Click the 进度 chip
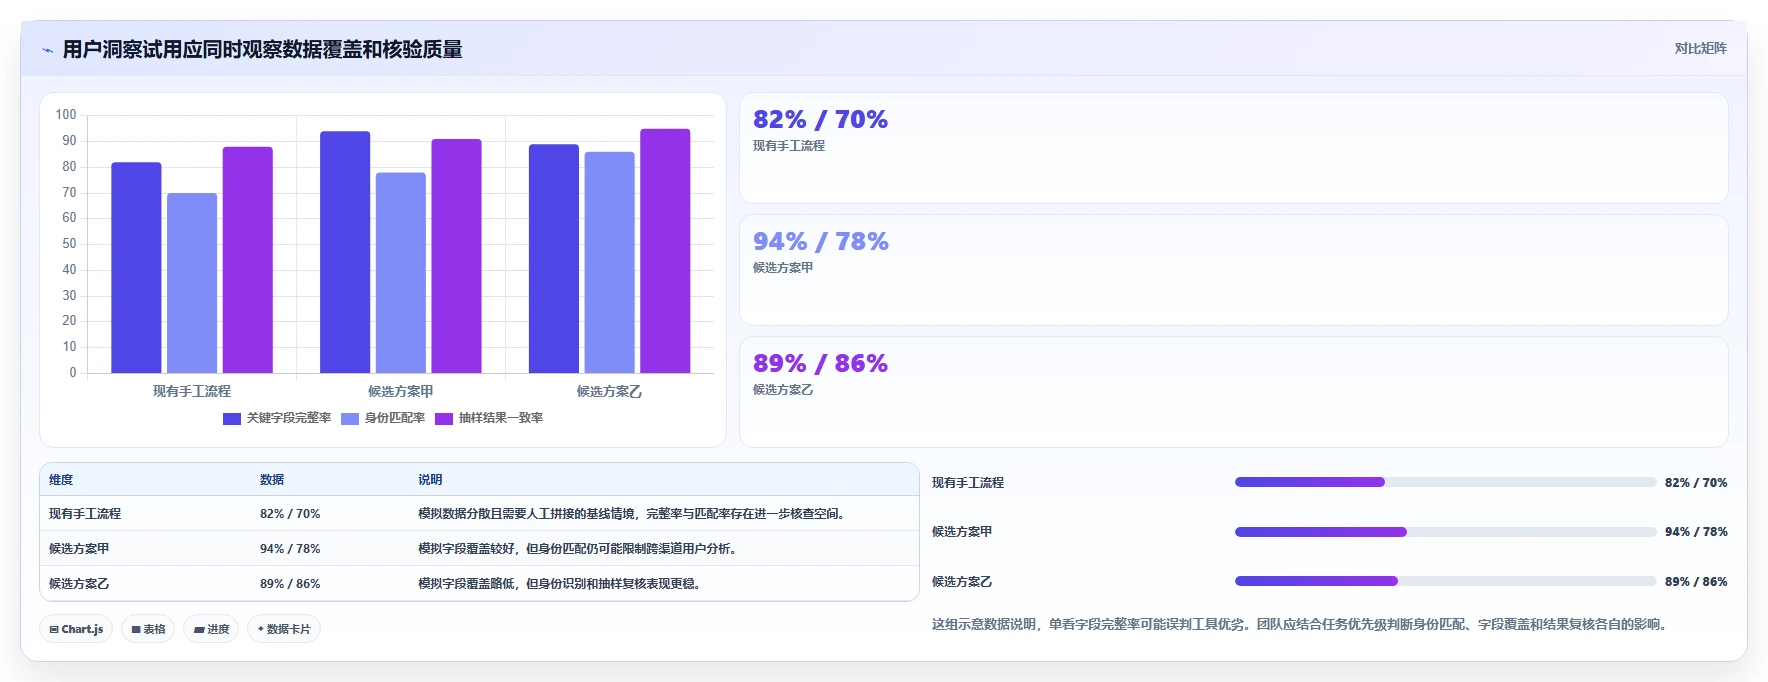The width and height of the screenshot is (1768, 682). (x=211, y=629)
